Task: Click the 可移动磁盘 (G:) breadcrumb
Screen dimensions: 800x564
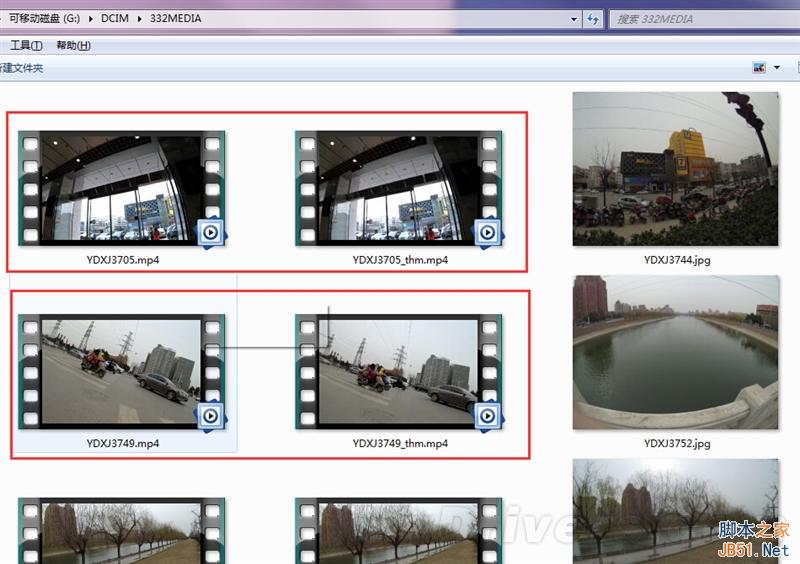Action: coord(44,18)
